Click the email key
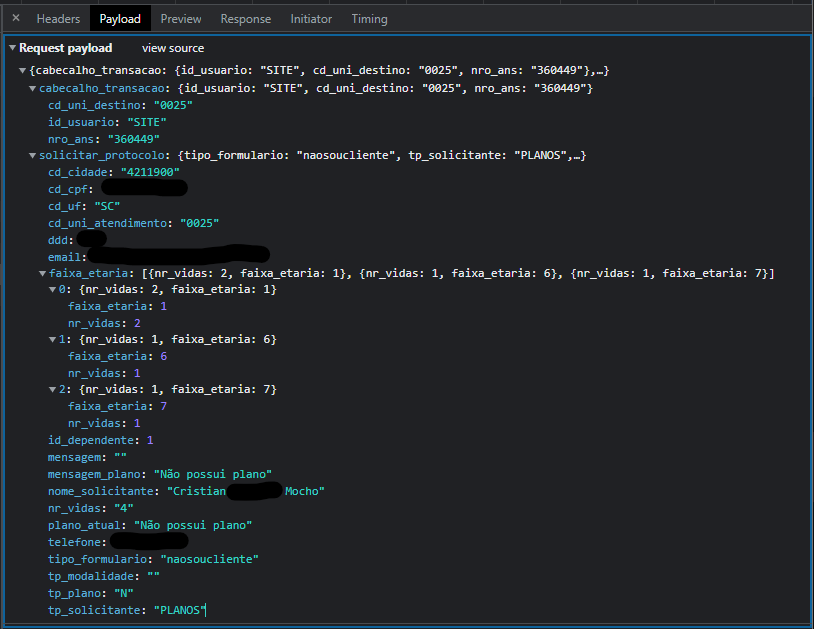 [64, 257]
